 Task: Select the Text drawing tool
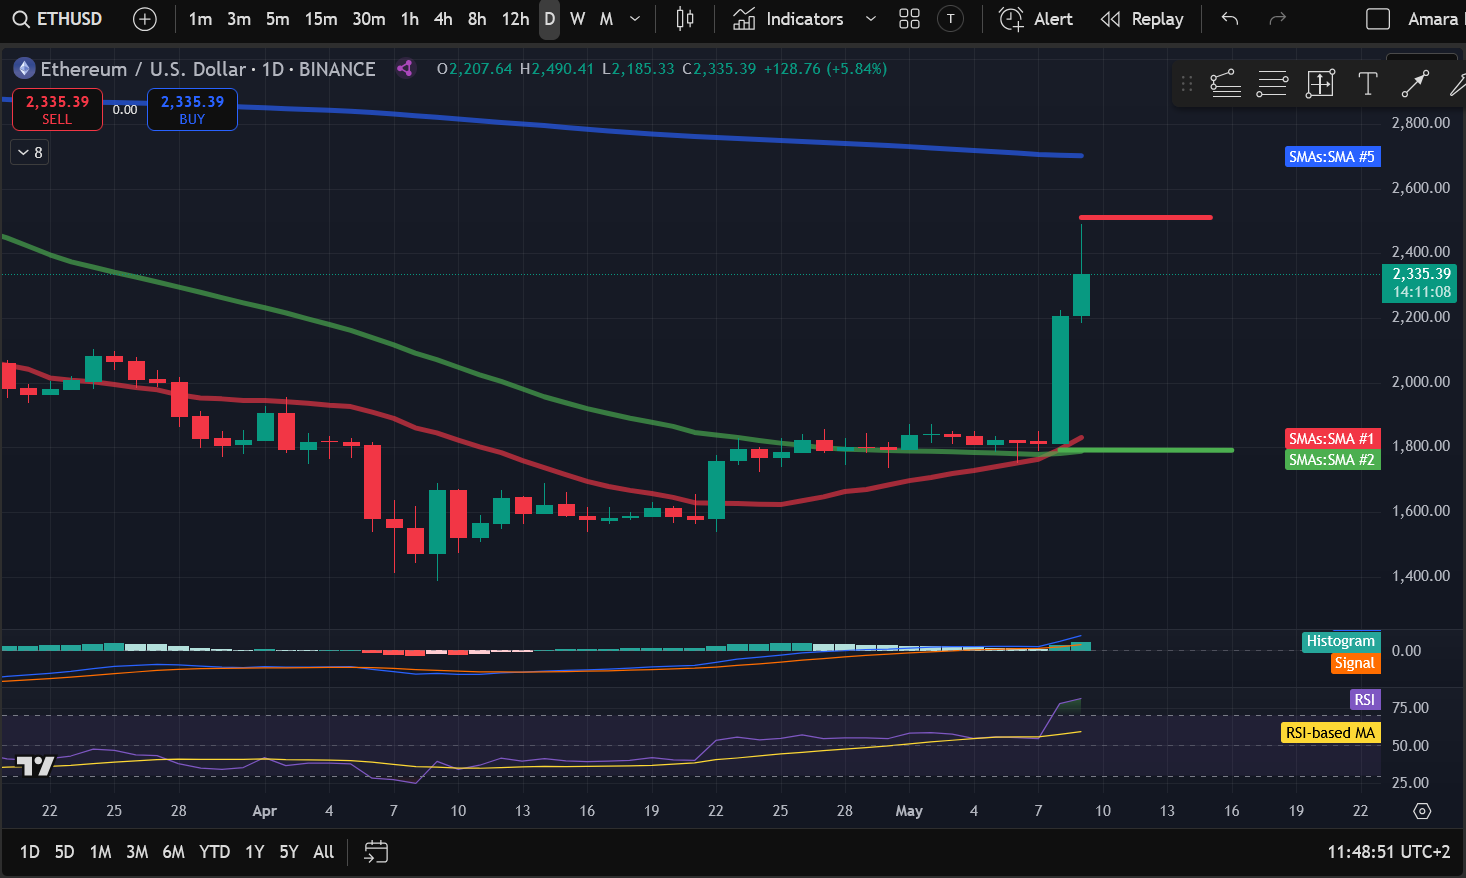pos(1367,85)
